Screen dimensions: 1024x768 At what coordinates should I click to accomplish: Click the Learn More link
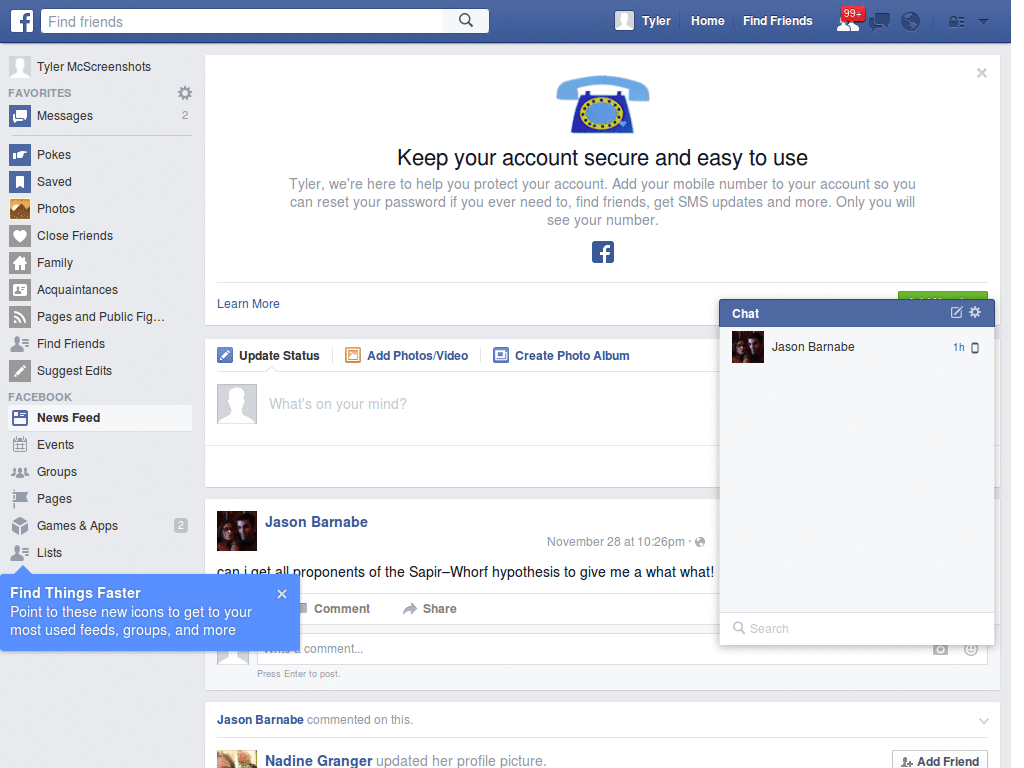point(248,304)
